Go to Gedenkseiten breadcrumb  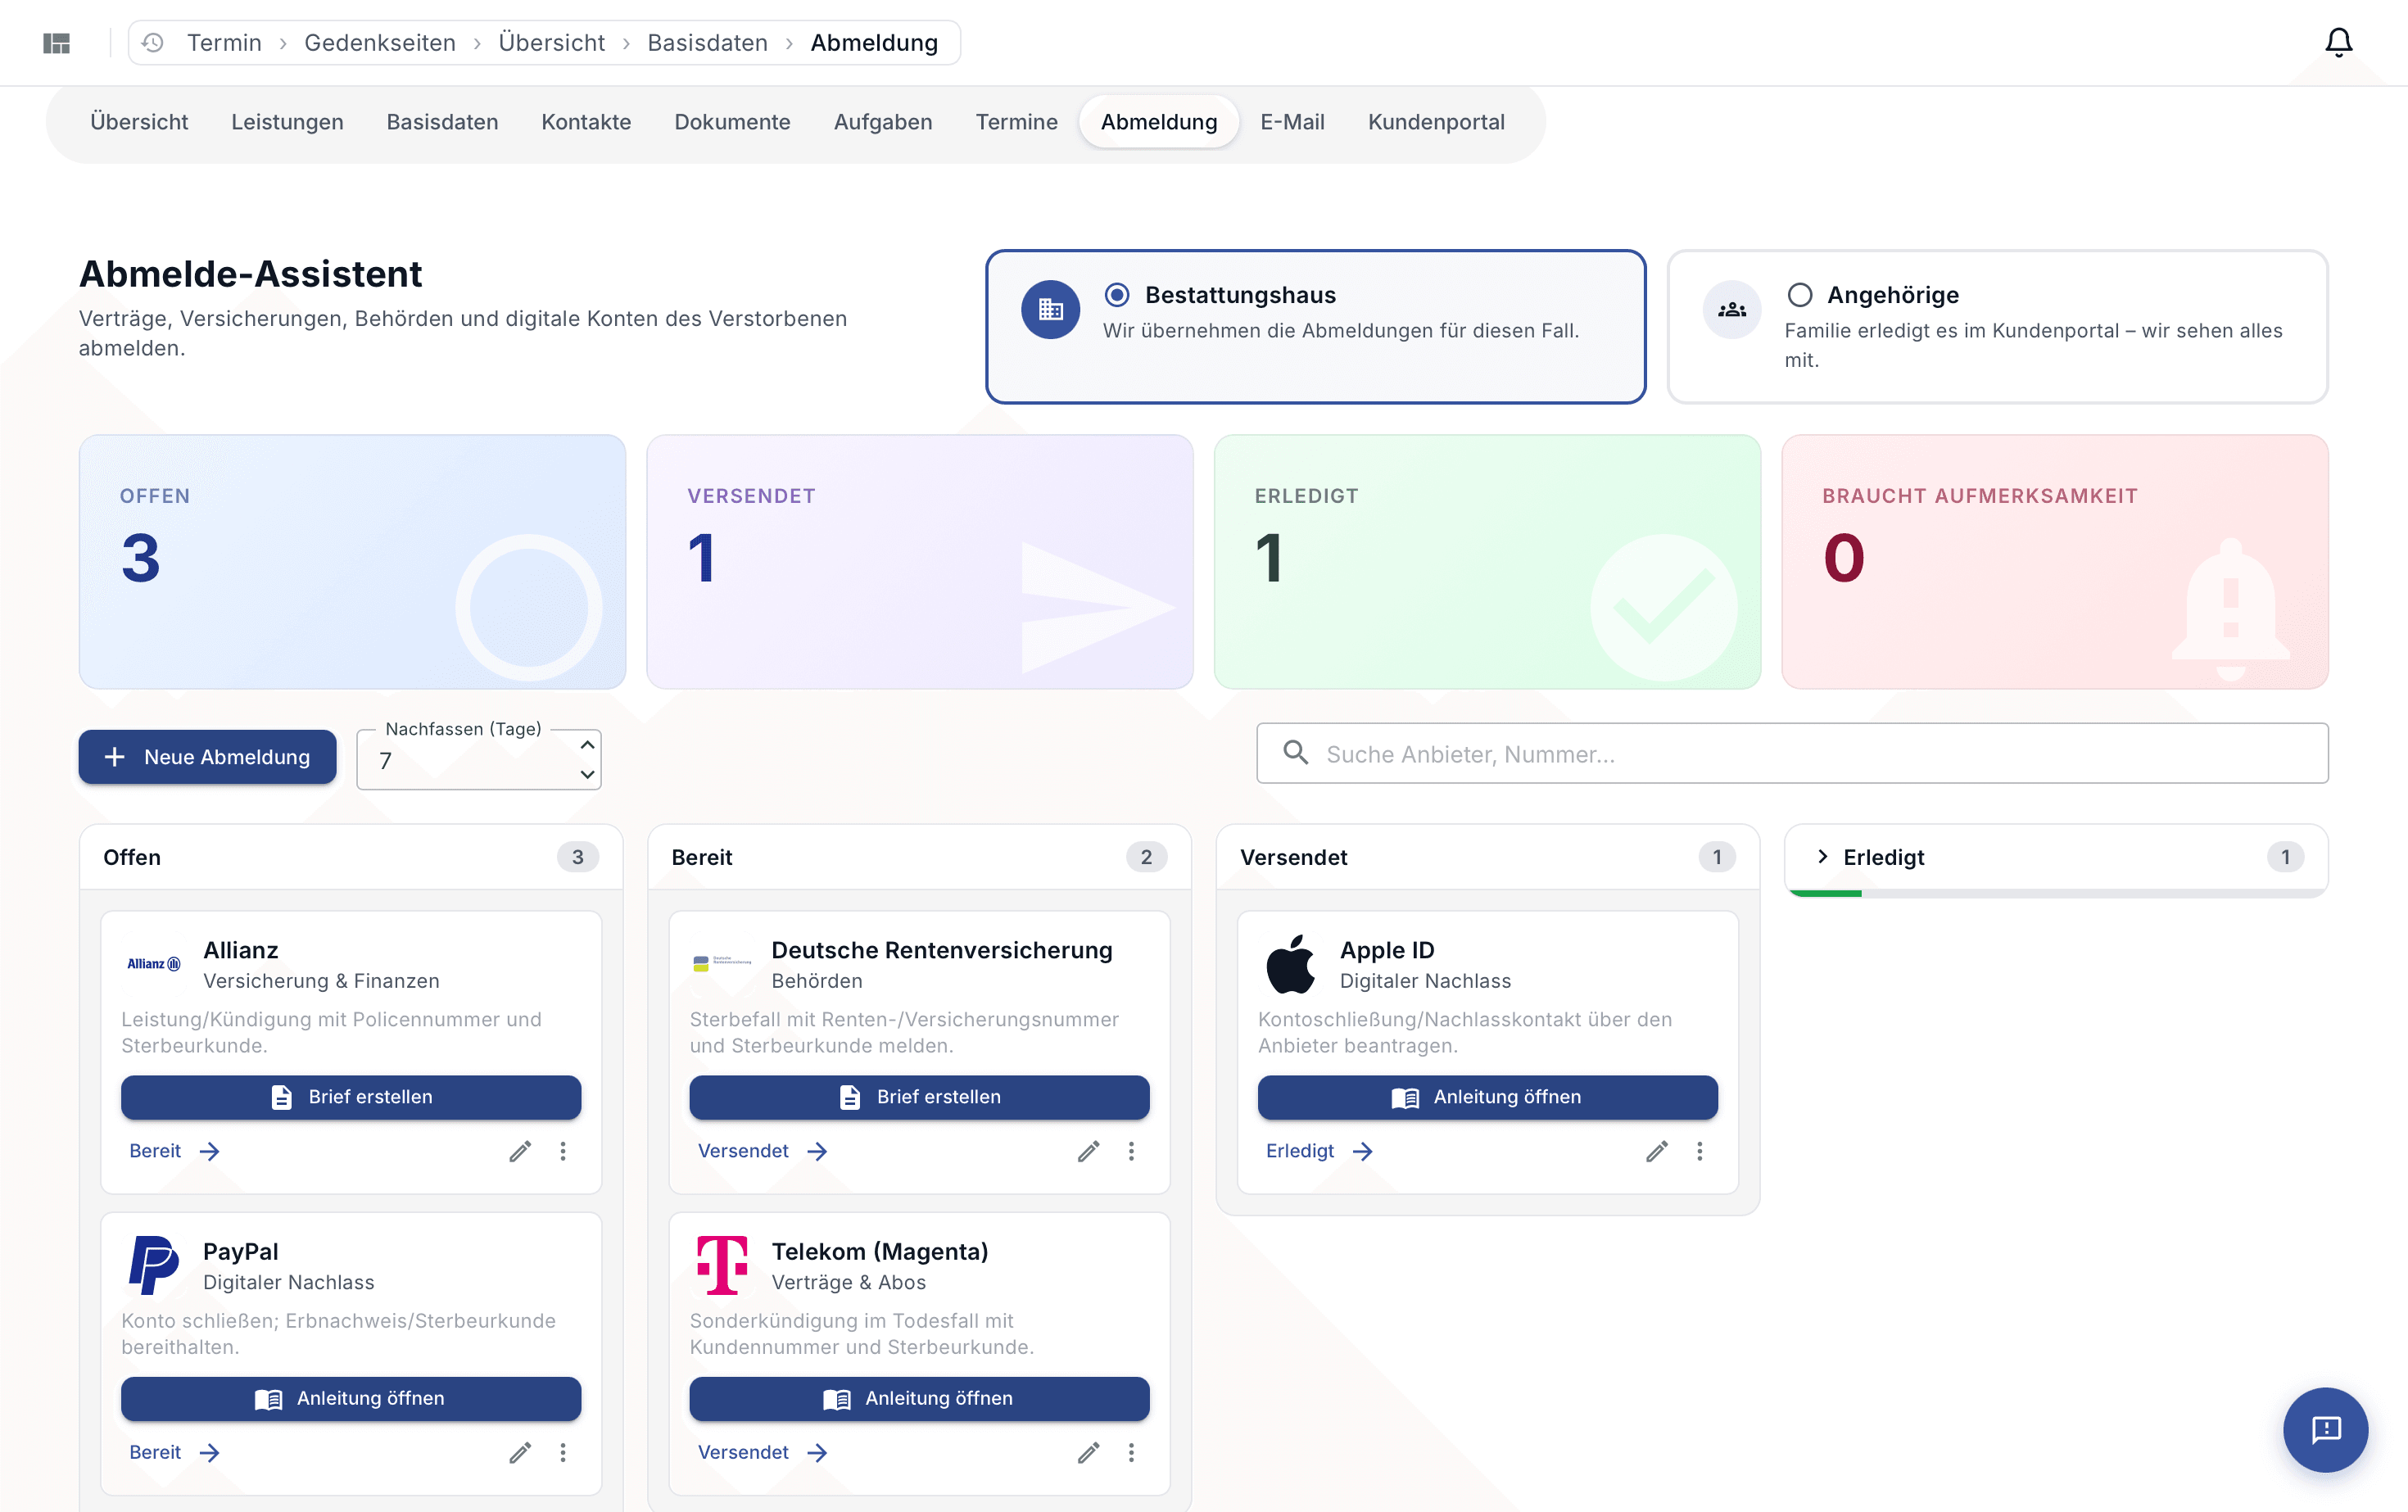[x=380, y=43]
